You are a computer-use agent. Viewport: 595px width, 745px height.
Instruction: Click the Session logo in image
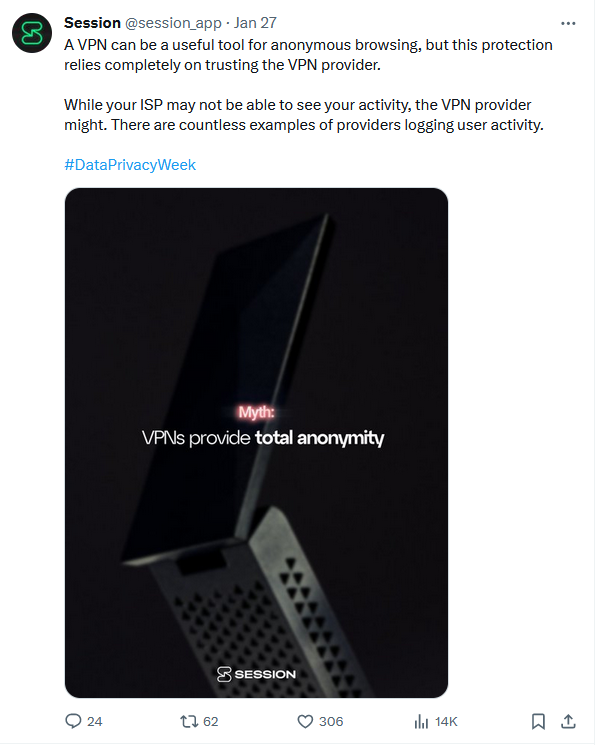point(256,674)
